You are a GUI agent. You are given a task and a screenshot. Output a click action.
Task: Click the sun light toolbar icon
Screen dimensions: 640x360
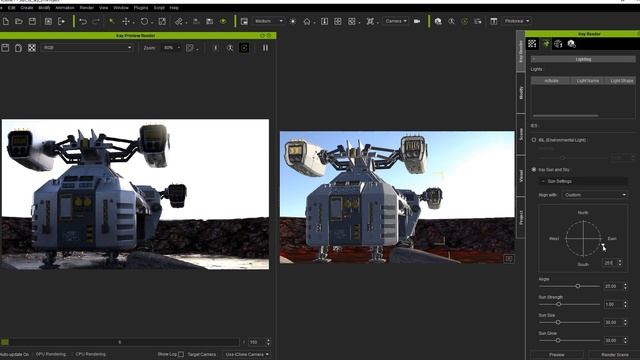[293, 21]
